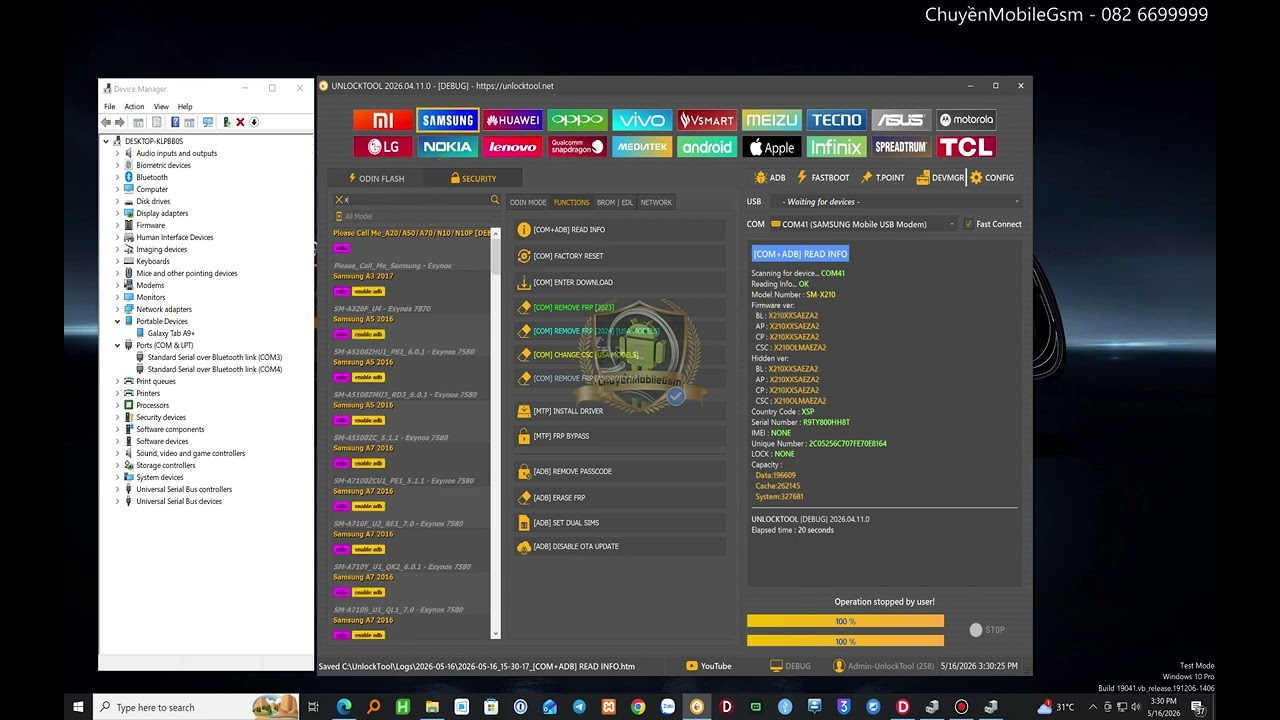Run [ADB] DISABLE OTA UPDATE function

(x=620, y=546)
